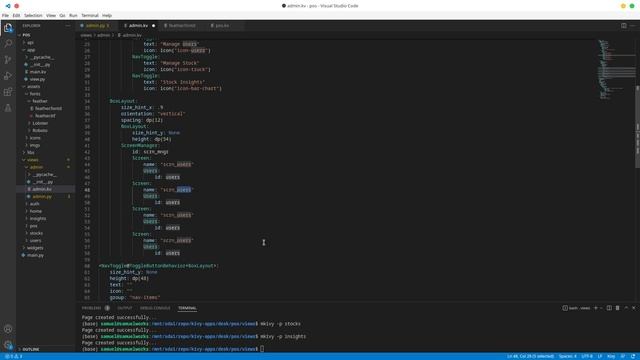Maximize the terminal panel size
The image size is (640, 360).
[626, 308]
